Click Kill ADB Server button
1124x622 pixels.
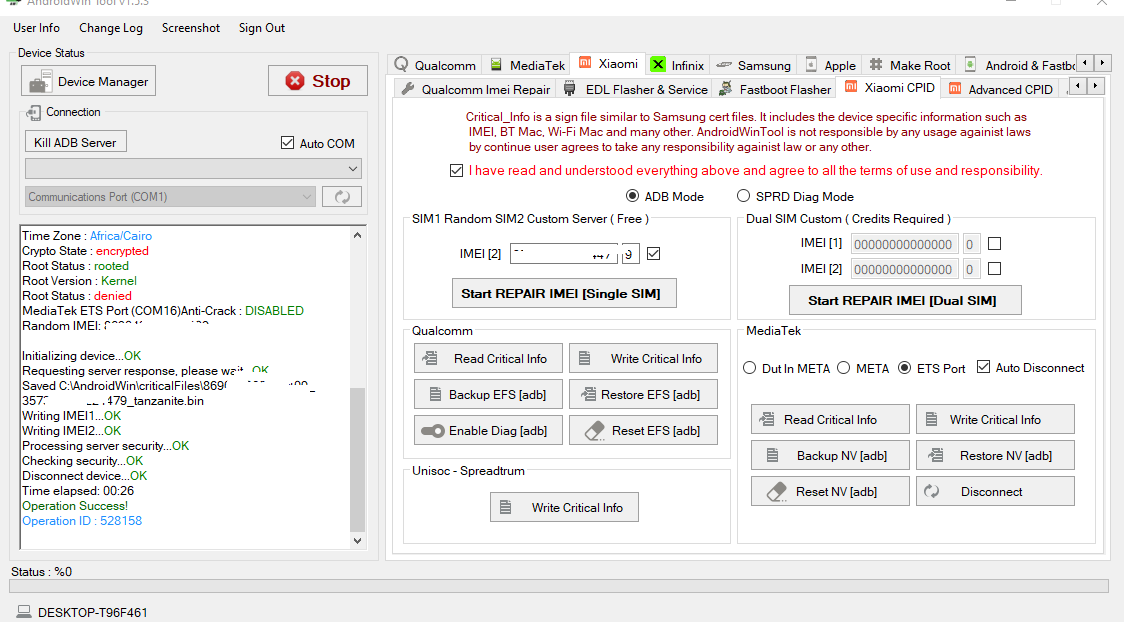coord(76,142)
